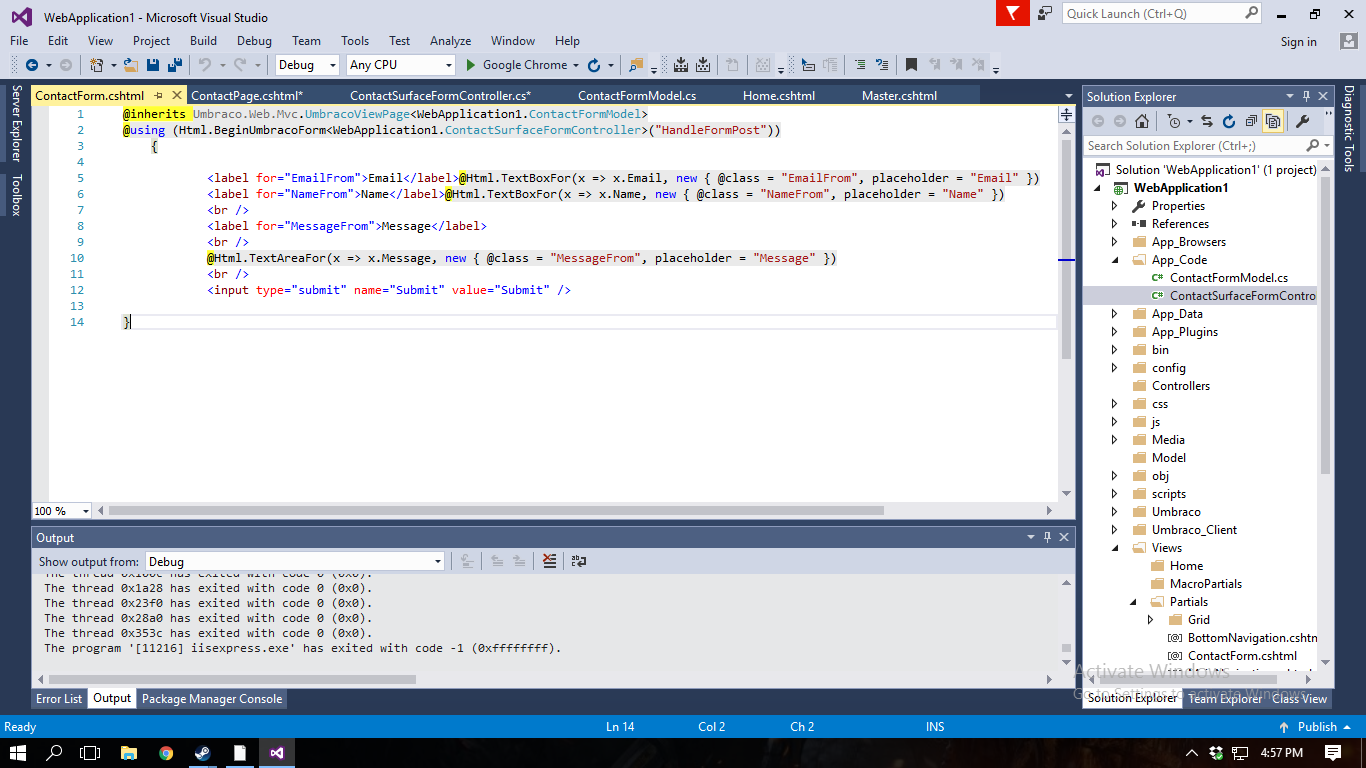Refresh the Solution Explorer tree
The width and height of the screenshot is (1366, 768).
tap(1228, 121)
